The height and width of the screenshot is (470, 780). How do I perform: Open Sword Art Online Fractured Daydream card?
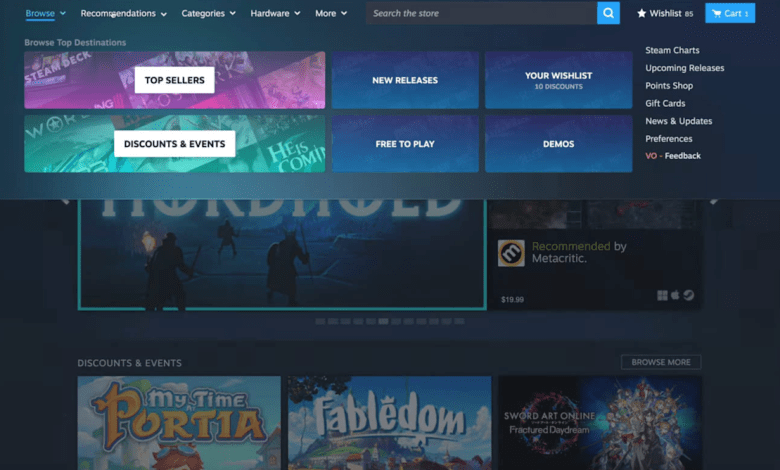[x=600, y=423]
